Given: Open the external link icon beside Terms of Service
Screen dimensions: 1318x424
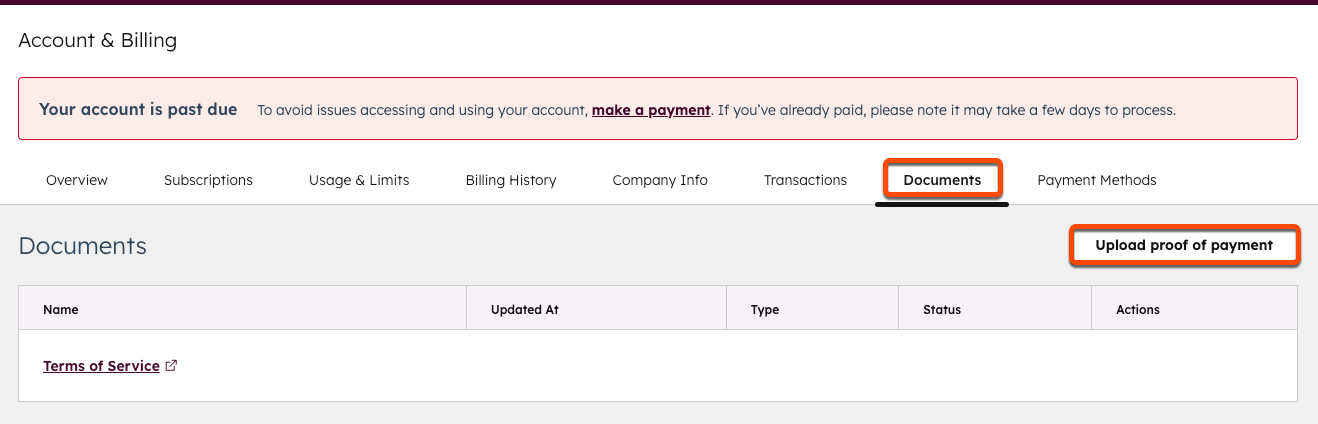Looking at the screenshot, I should point(172,366).
